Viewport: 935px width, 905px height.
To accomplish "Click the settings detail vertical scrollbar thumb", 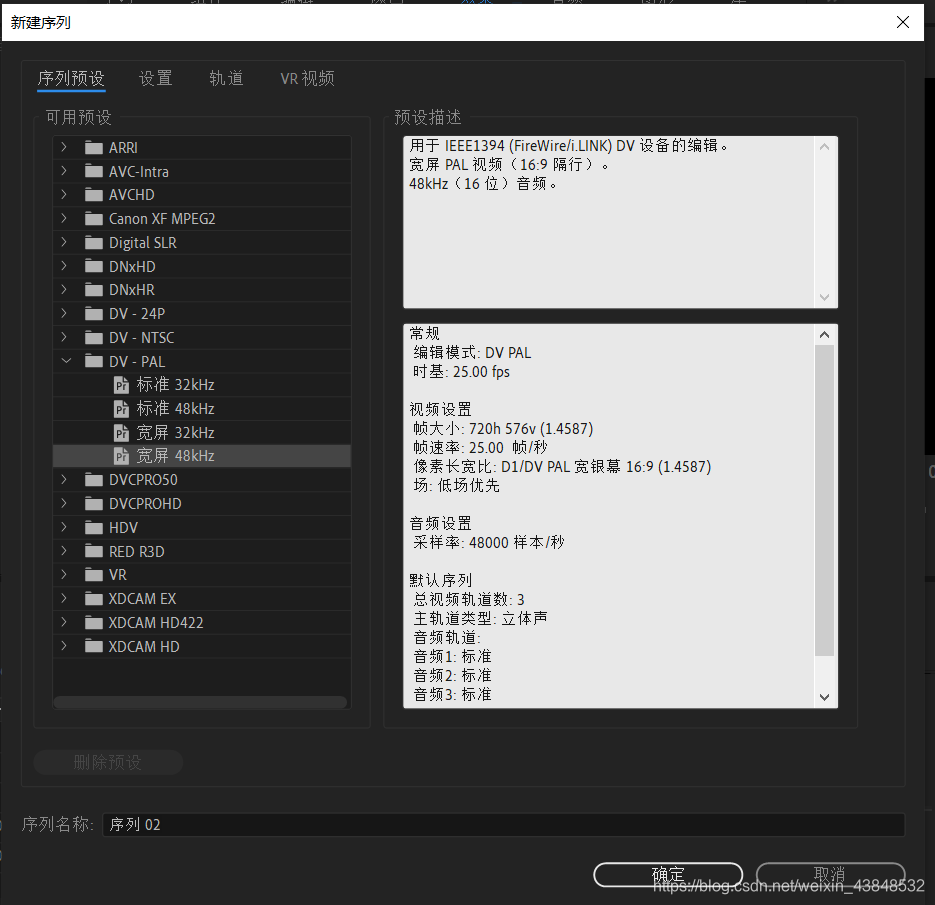I will (x=824, y=500).
